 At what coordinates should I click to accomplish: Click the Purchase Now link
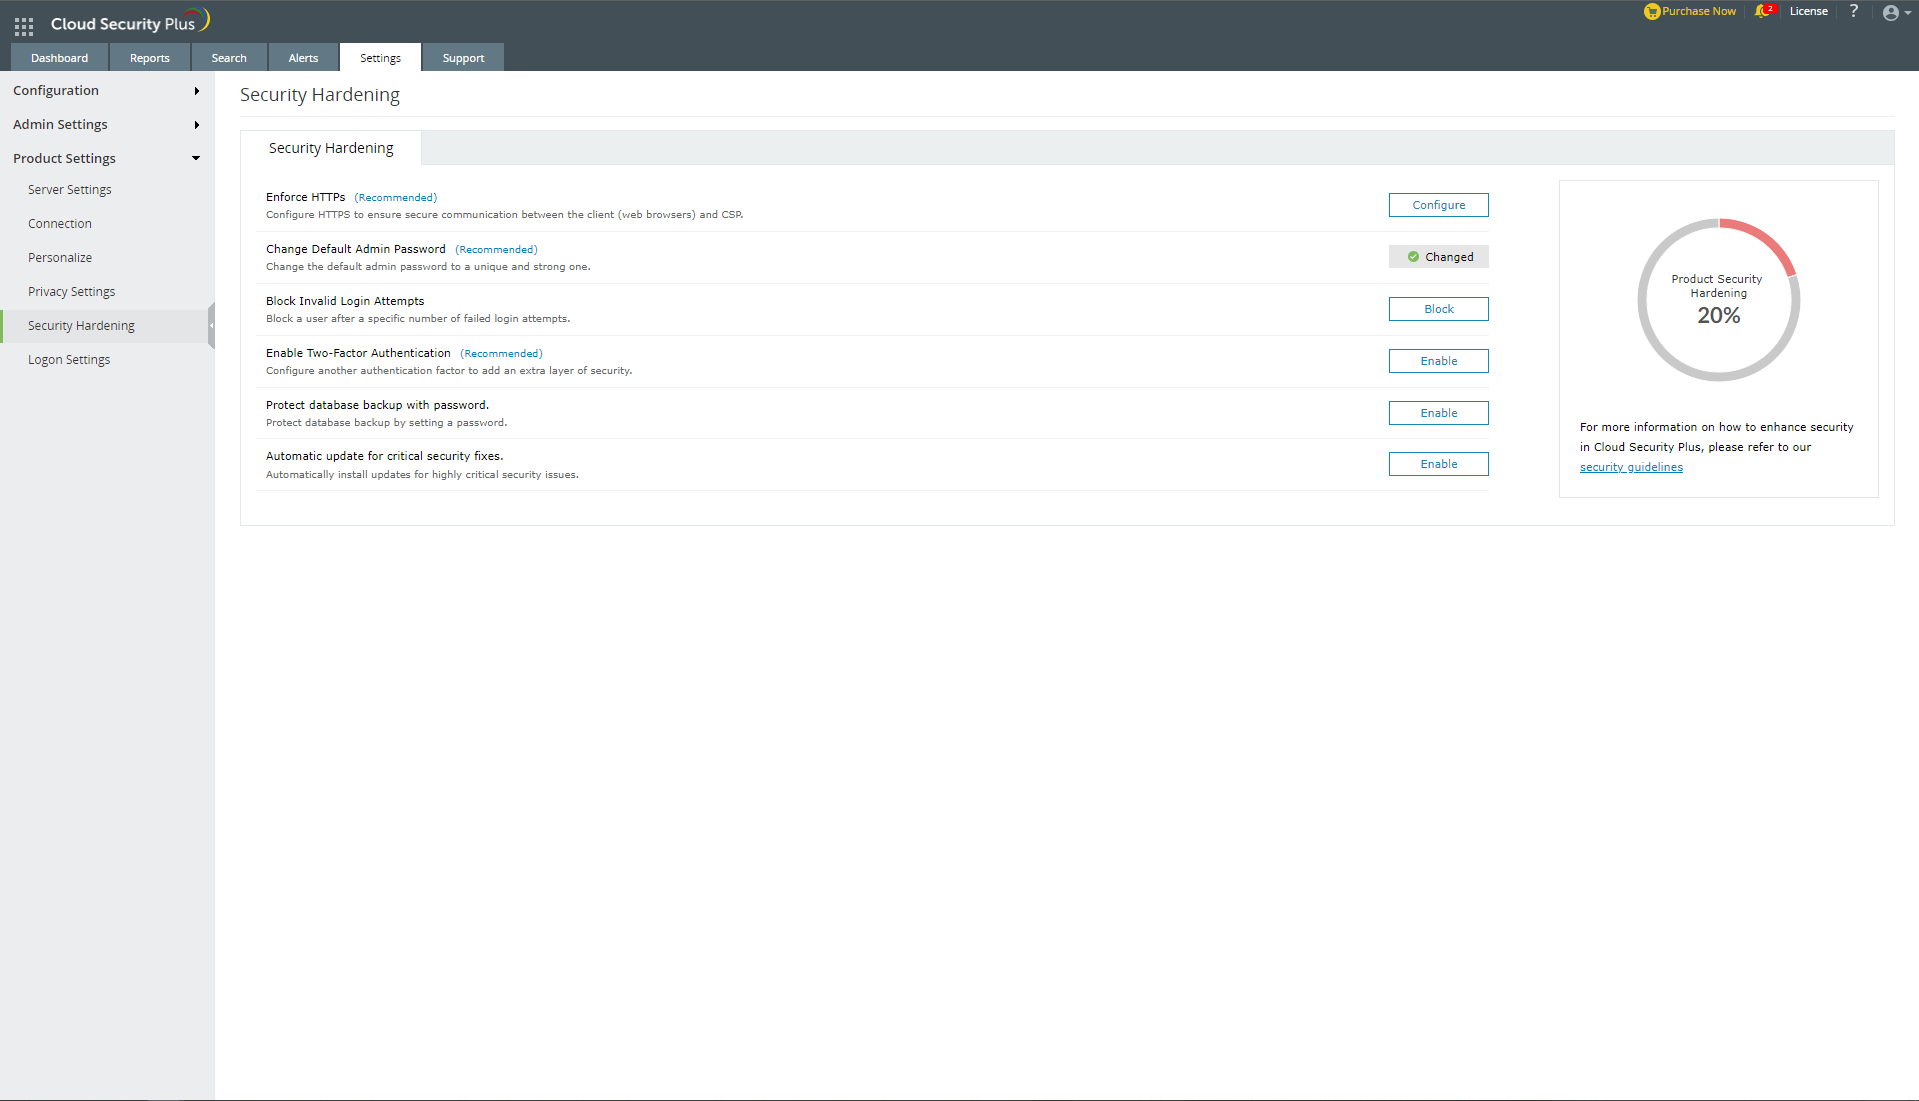(x=1699, y=11)
